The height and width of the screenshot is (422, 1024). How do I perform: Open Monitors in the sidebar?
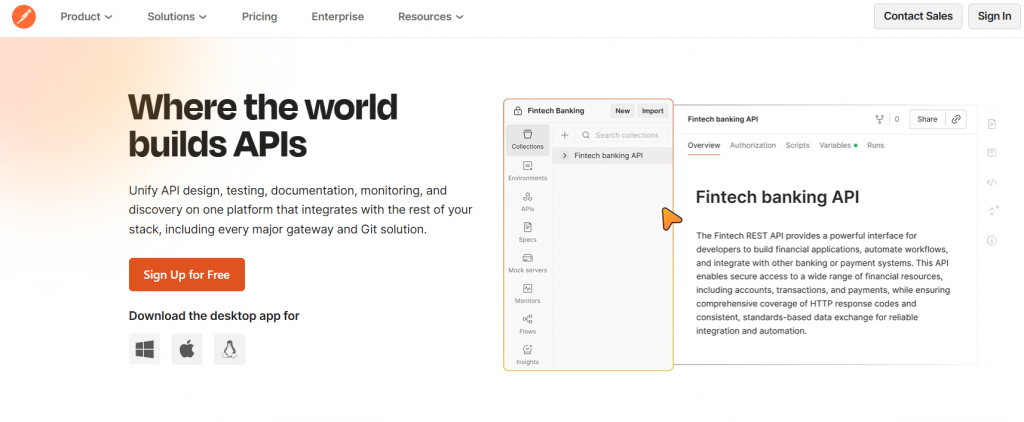tap(528, 294)
